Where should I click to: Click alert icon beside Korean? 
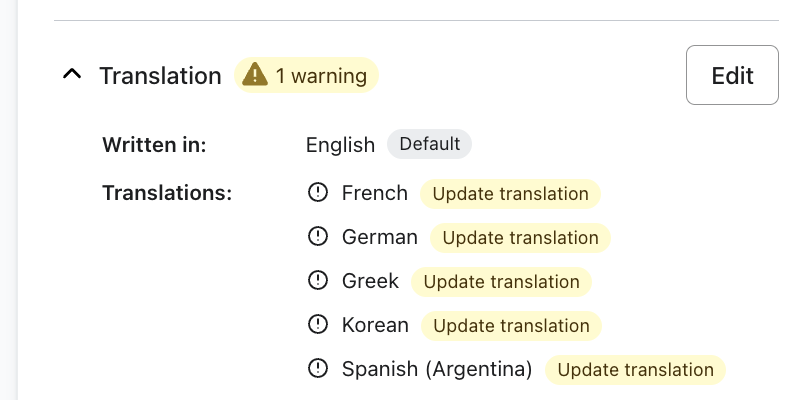point(318,325)
